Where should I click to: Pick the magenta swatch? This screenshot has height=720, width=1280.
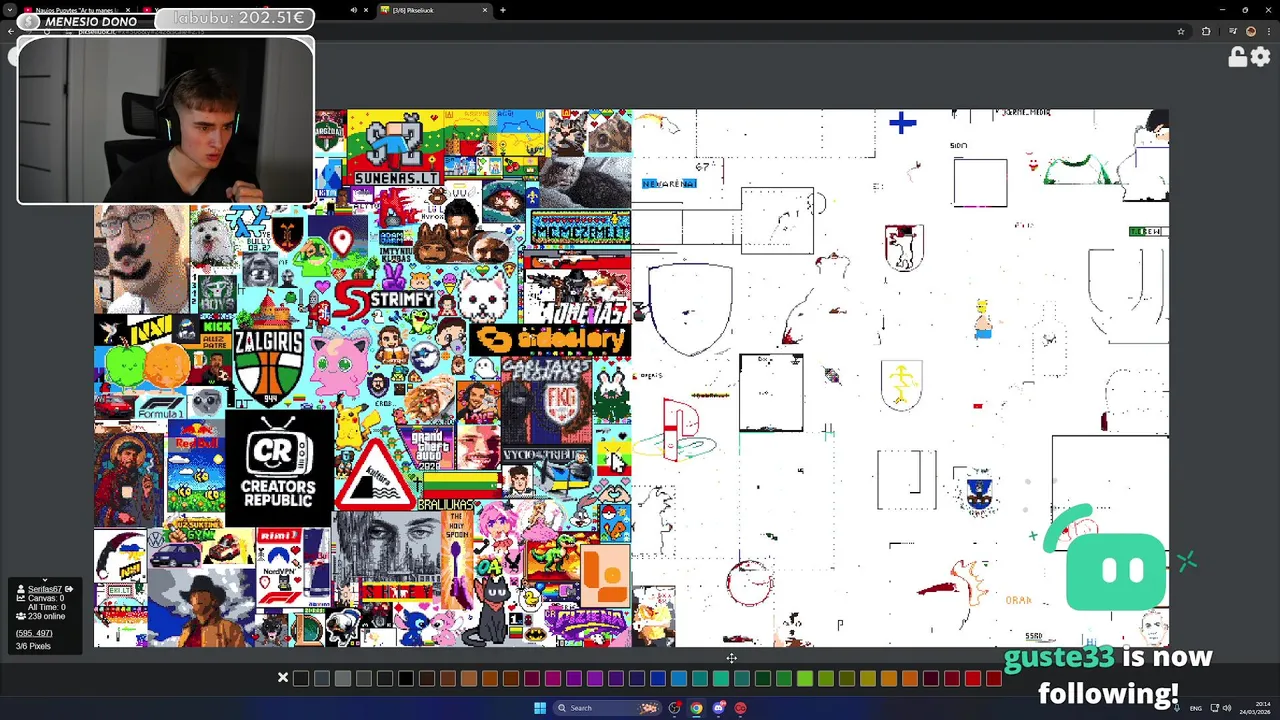click(552, 679)
